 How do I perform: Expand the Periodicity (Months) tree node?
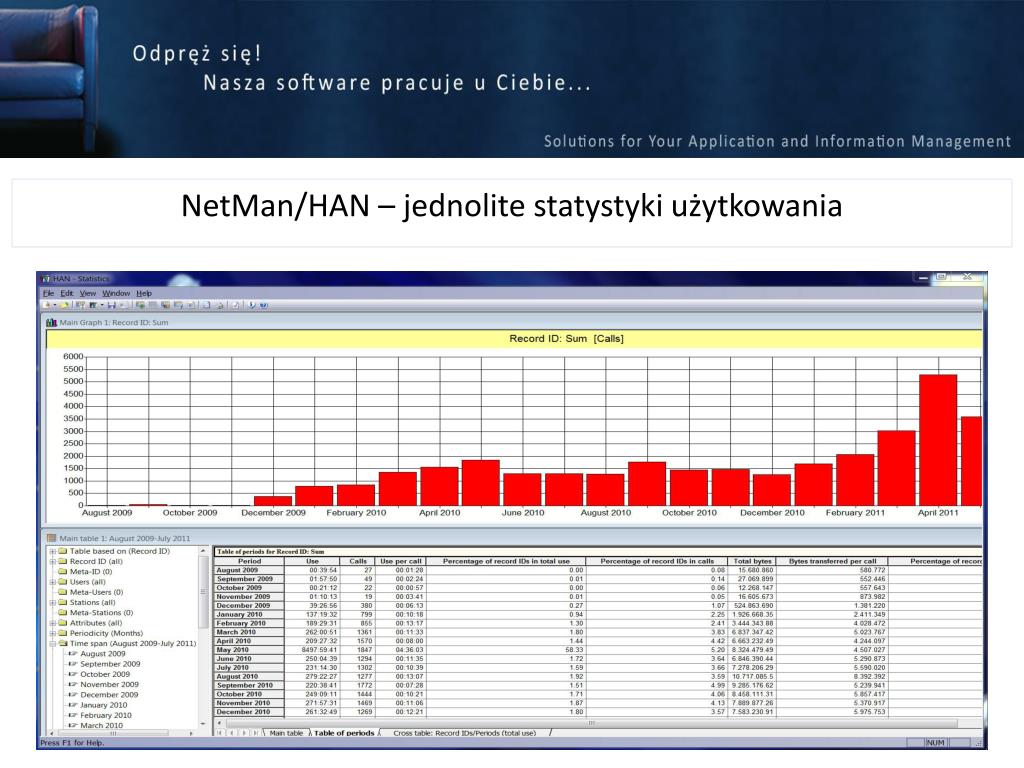click(52, 633)
